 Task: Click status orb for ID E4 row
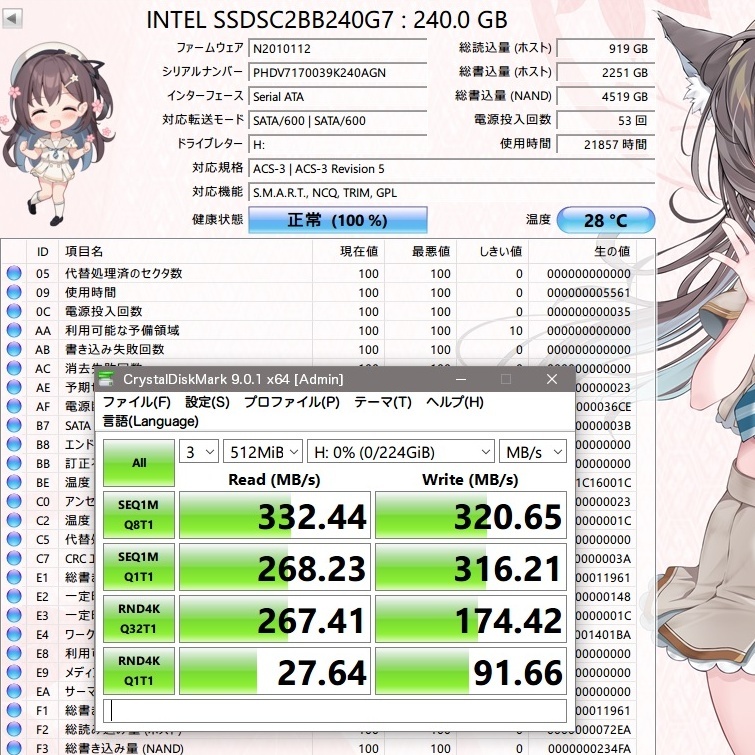pos(14,634)
